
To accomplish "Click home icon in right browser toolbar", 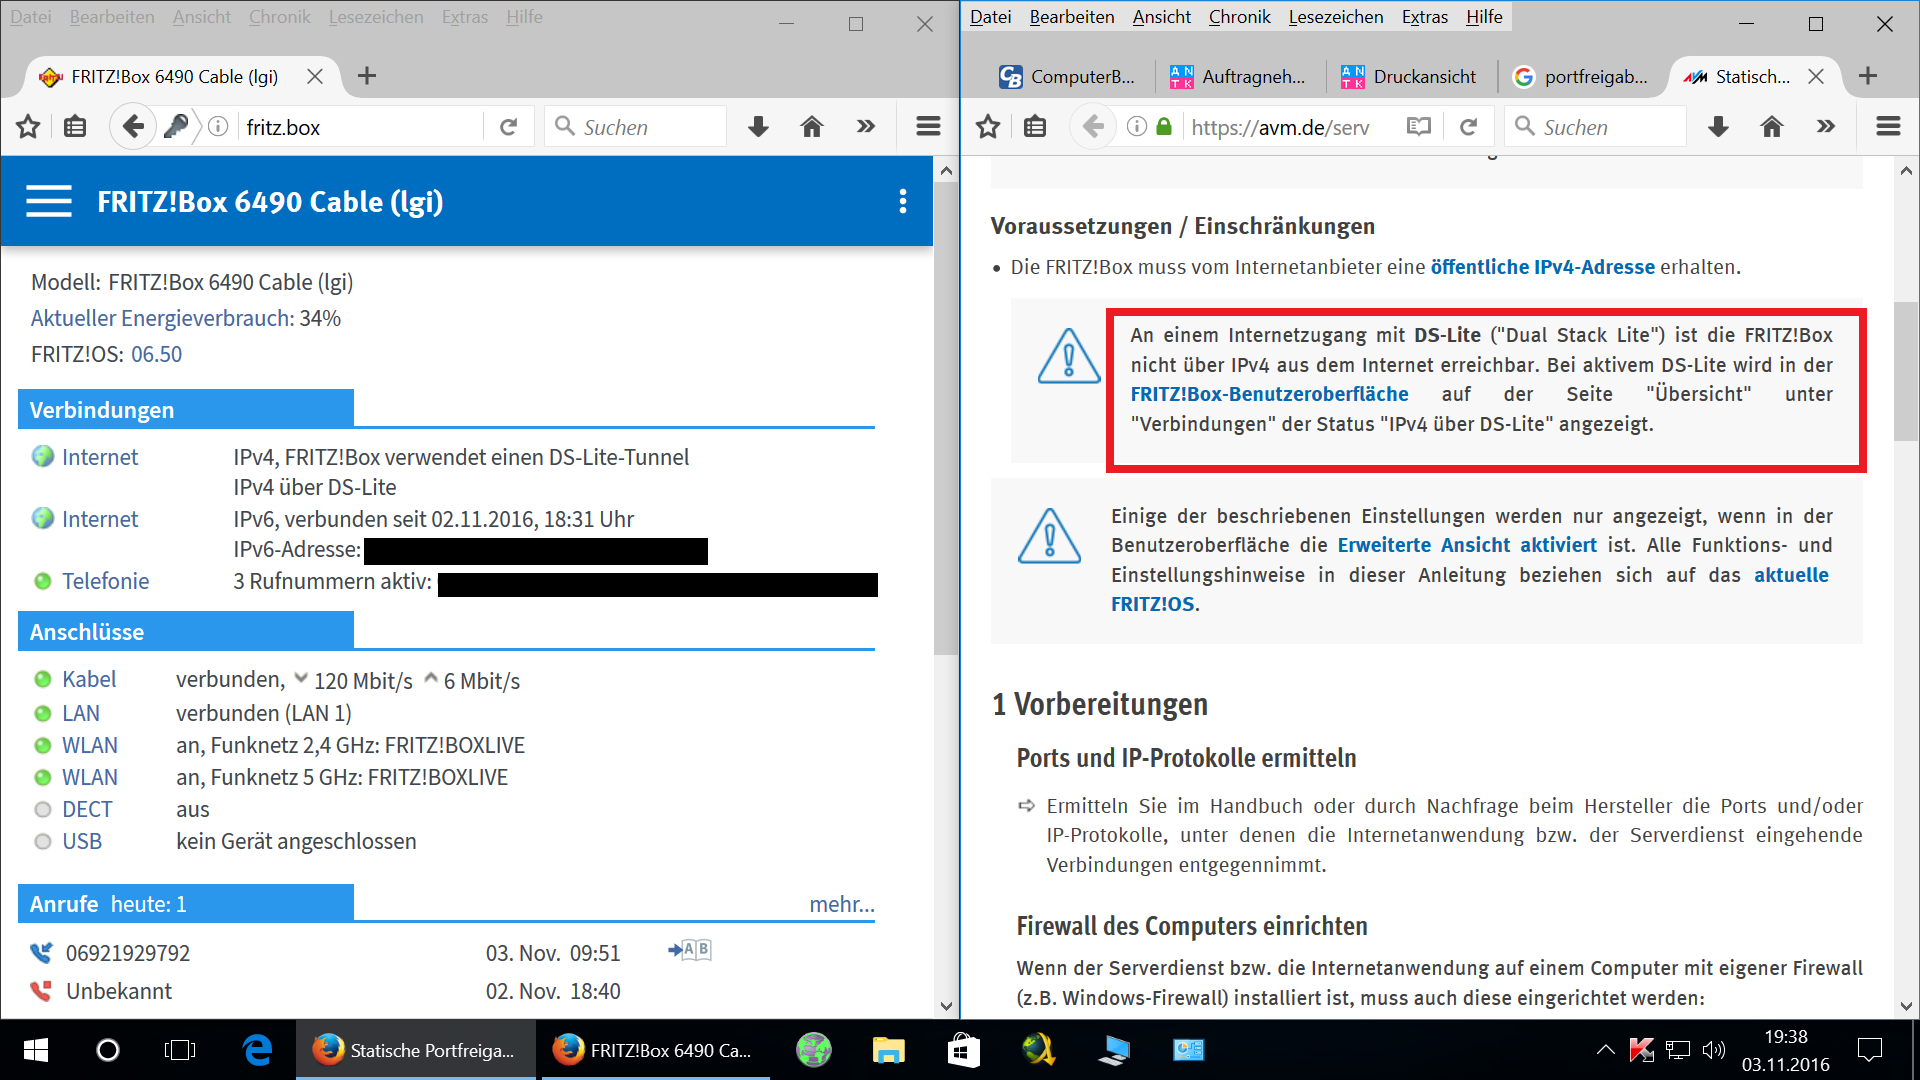I will [1771, 127].
